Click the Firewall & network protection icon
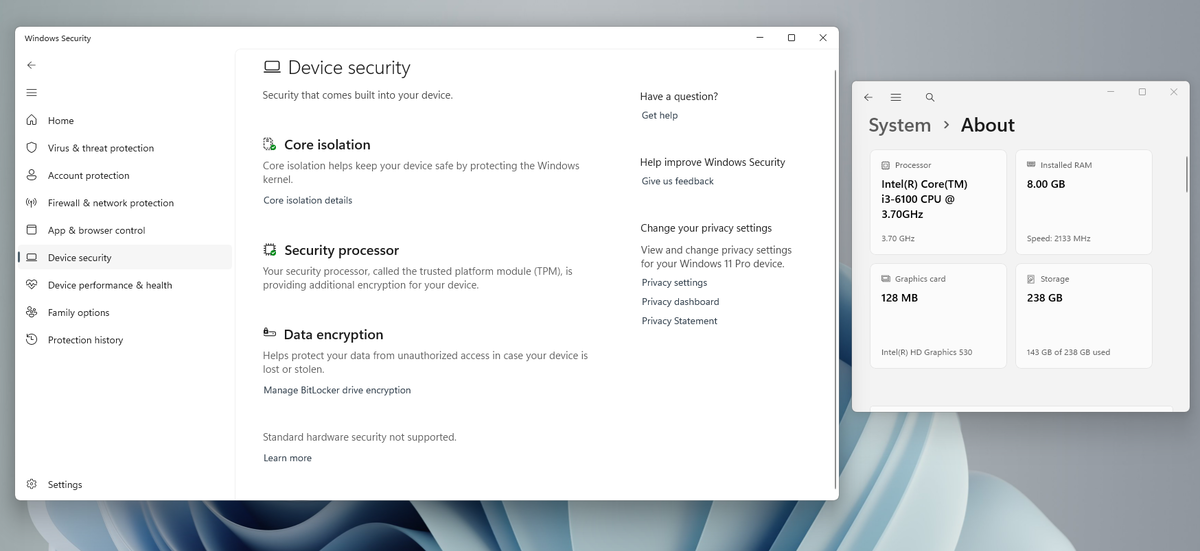 click(31, 203)
